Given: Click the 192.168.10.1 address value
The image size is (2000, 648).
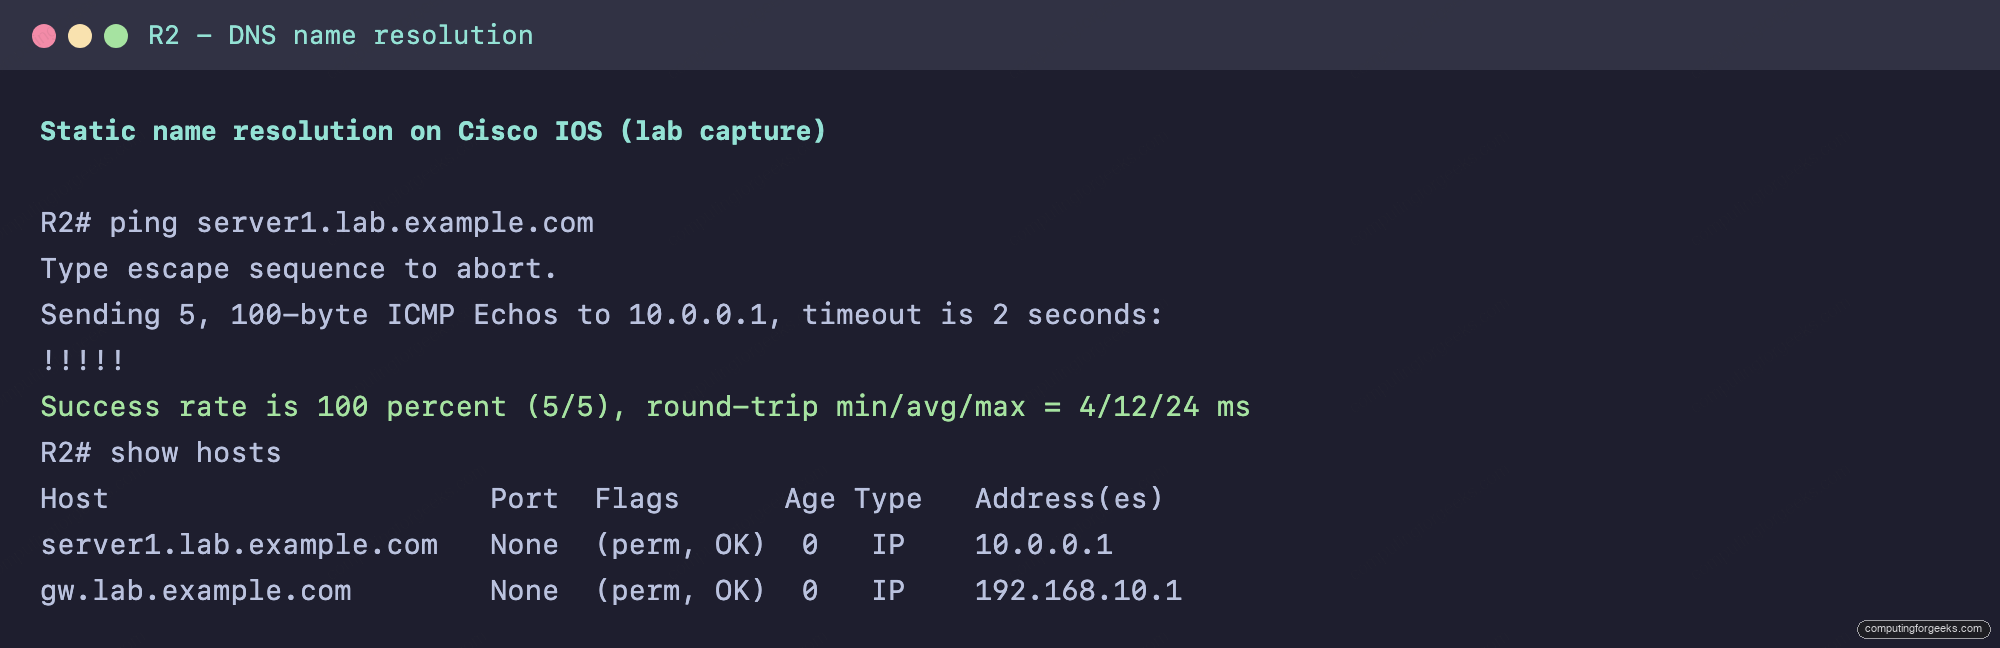Looking at the screenshot, I should tap(1078, 591).
